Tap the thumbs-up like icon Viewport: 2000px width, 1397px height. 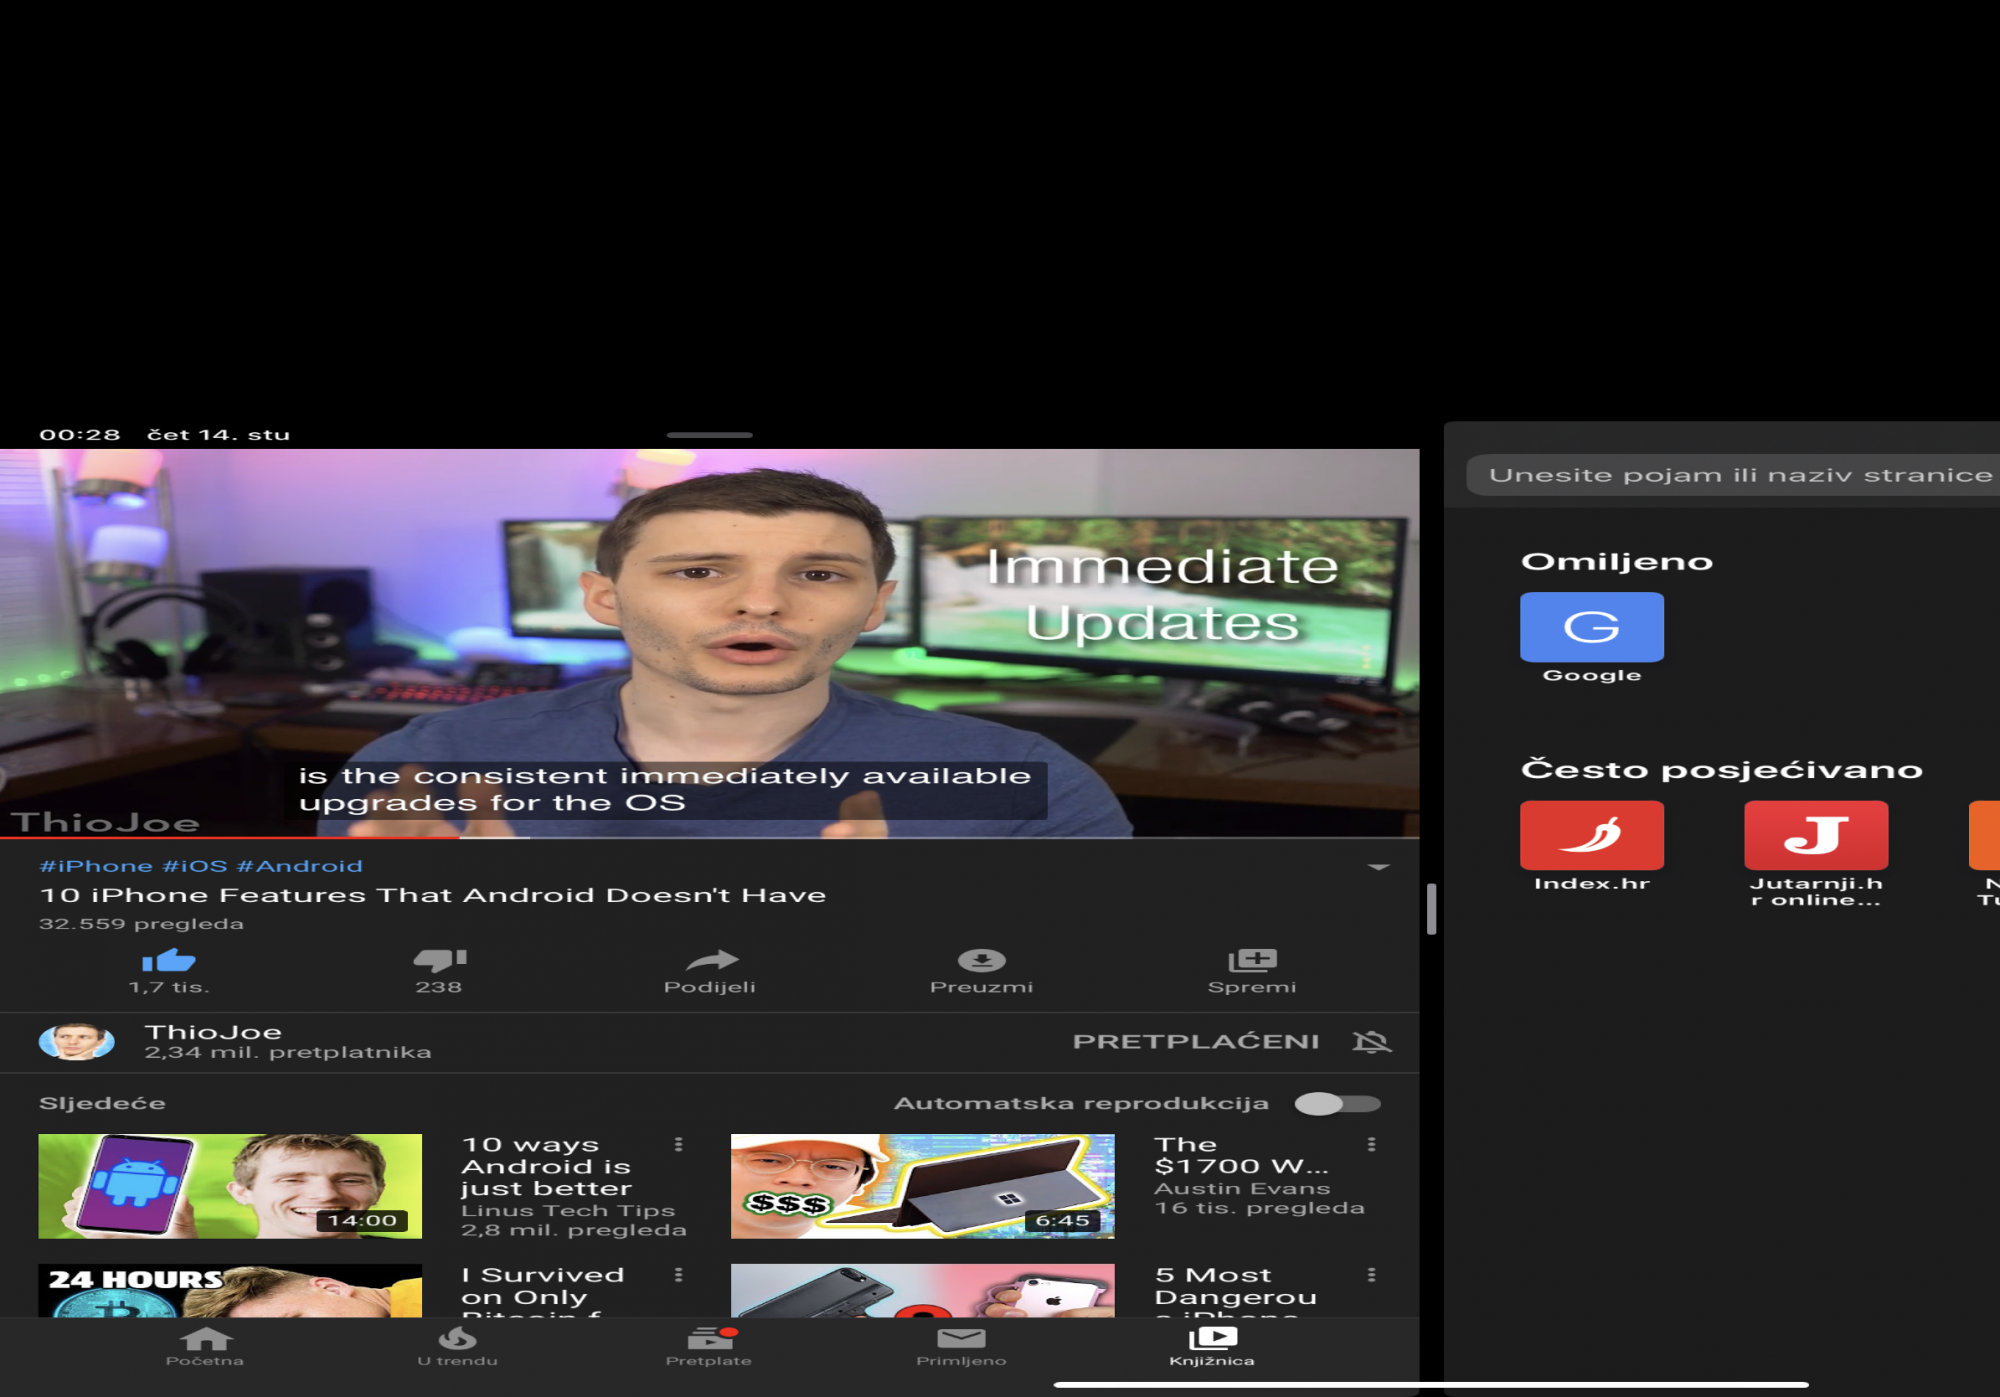pos(168,961)
